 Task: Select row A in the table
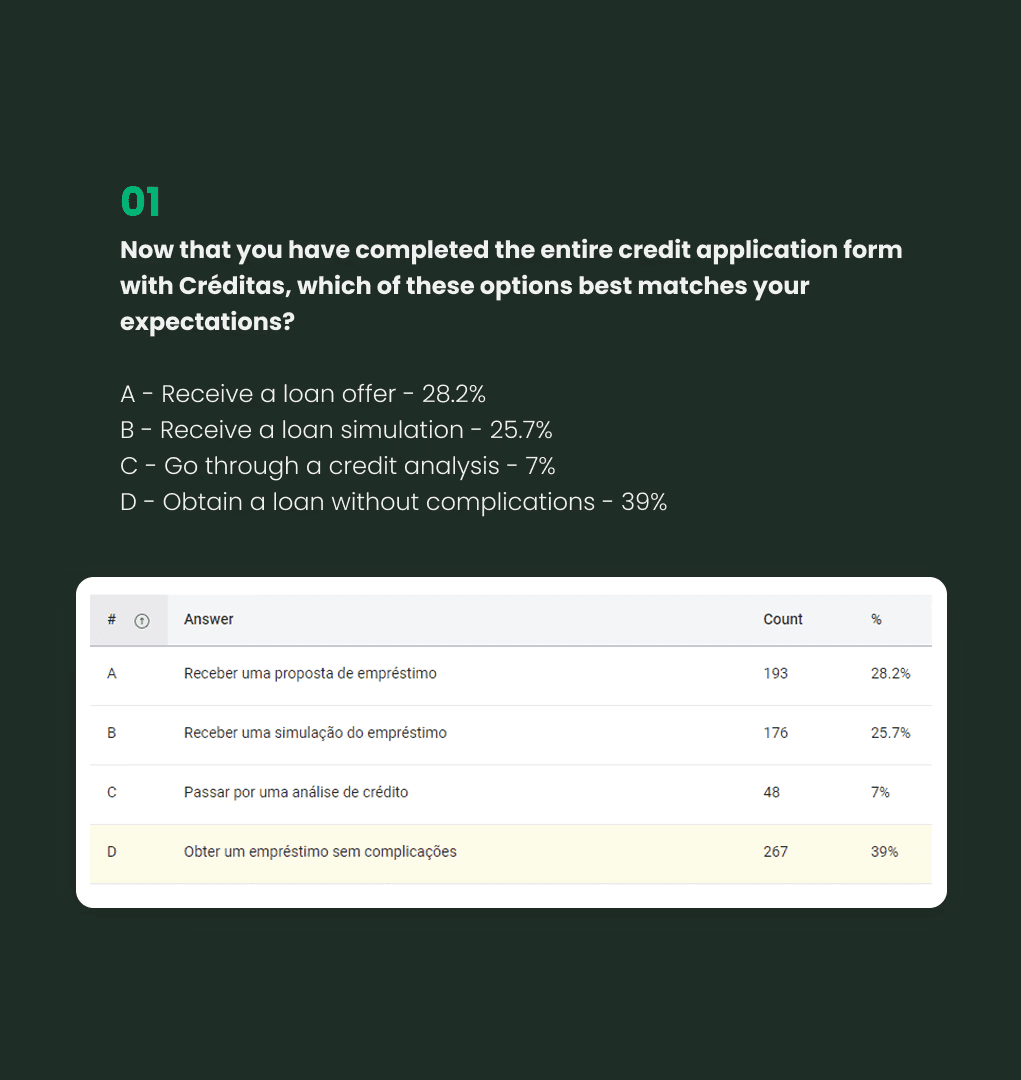510,676
